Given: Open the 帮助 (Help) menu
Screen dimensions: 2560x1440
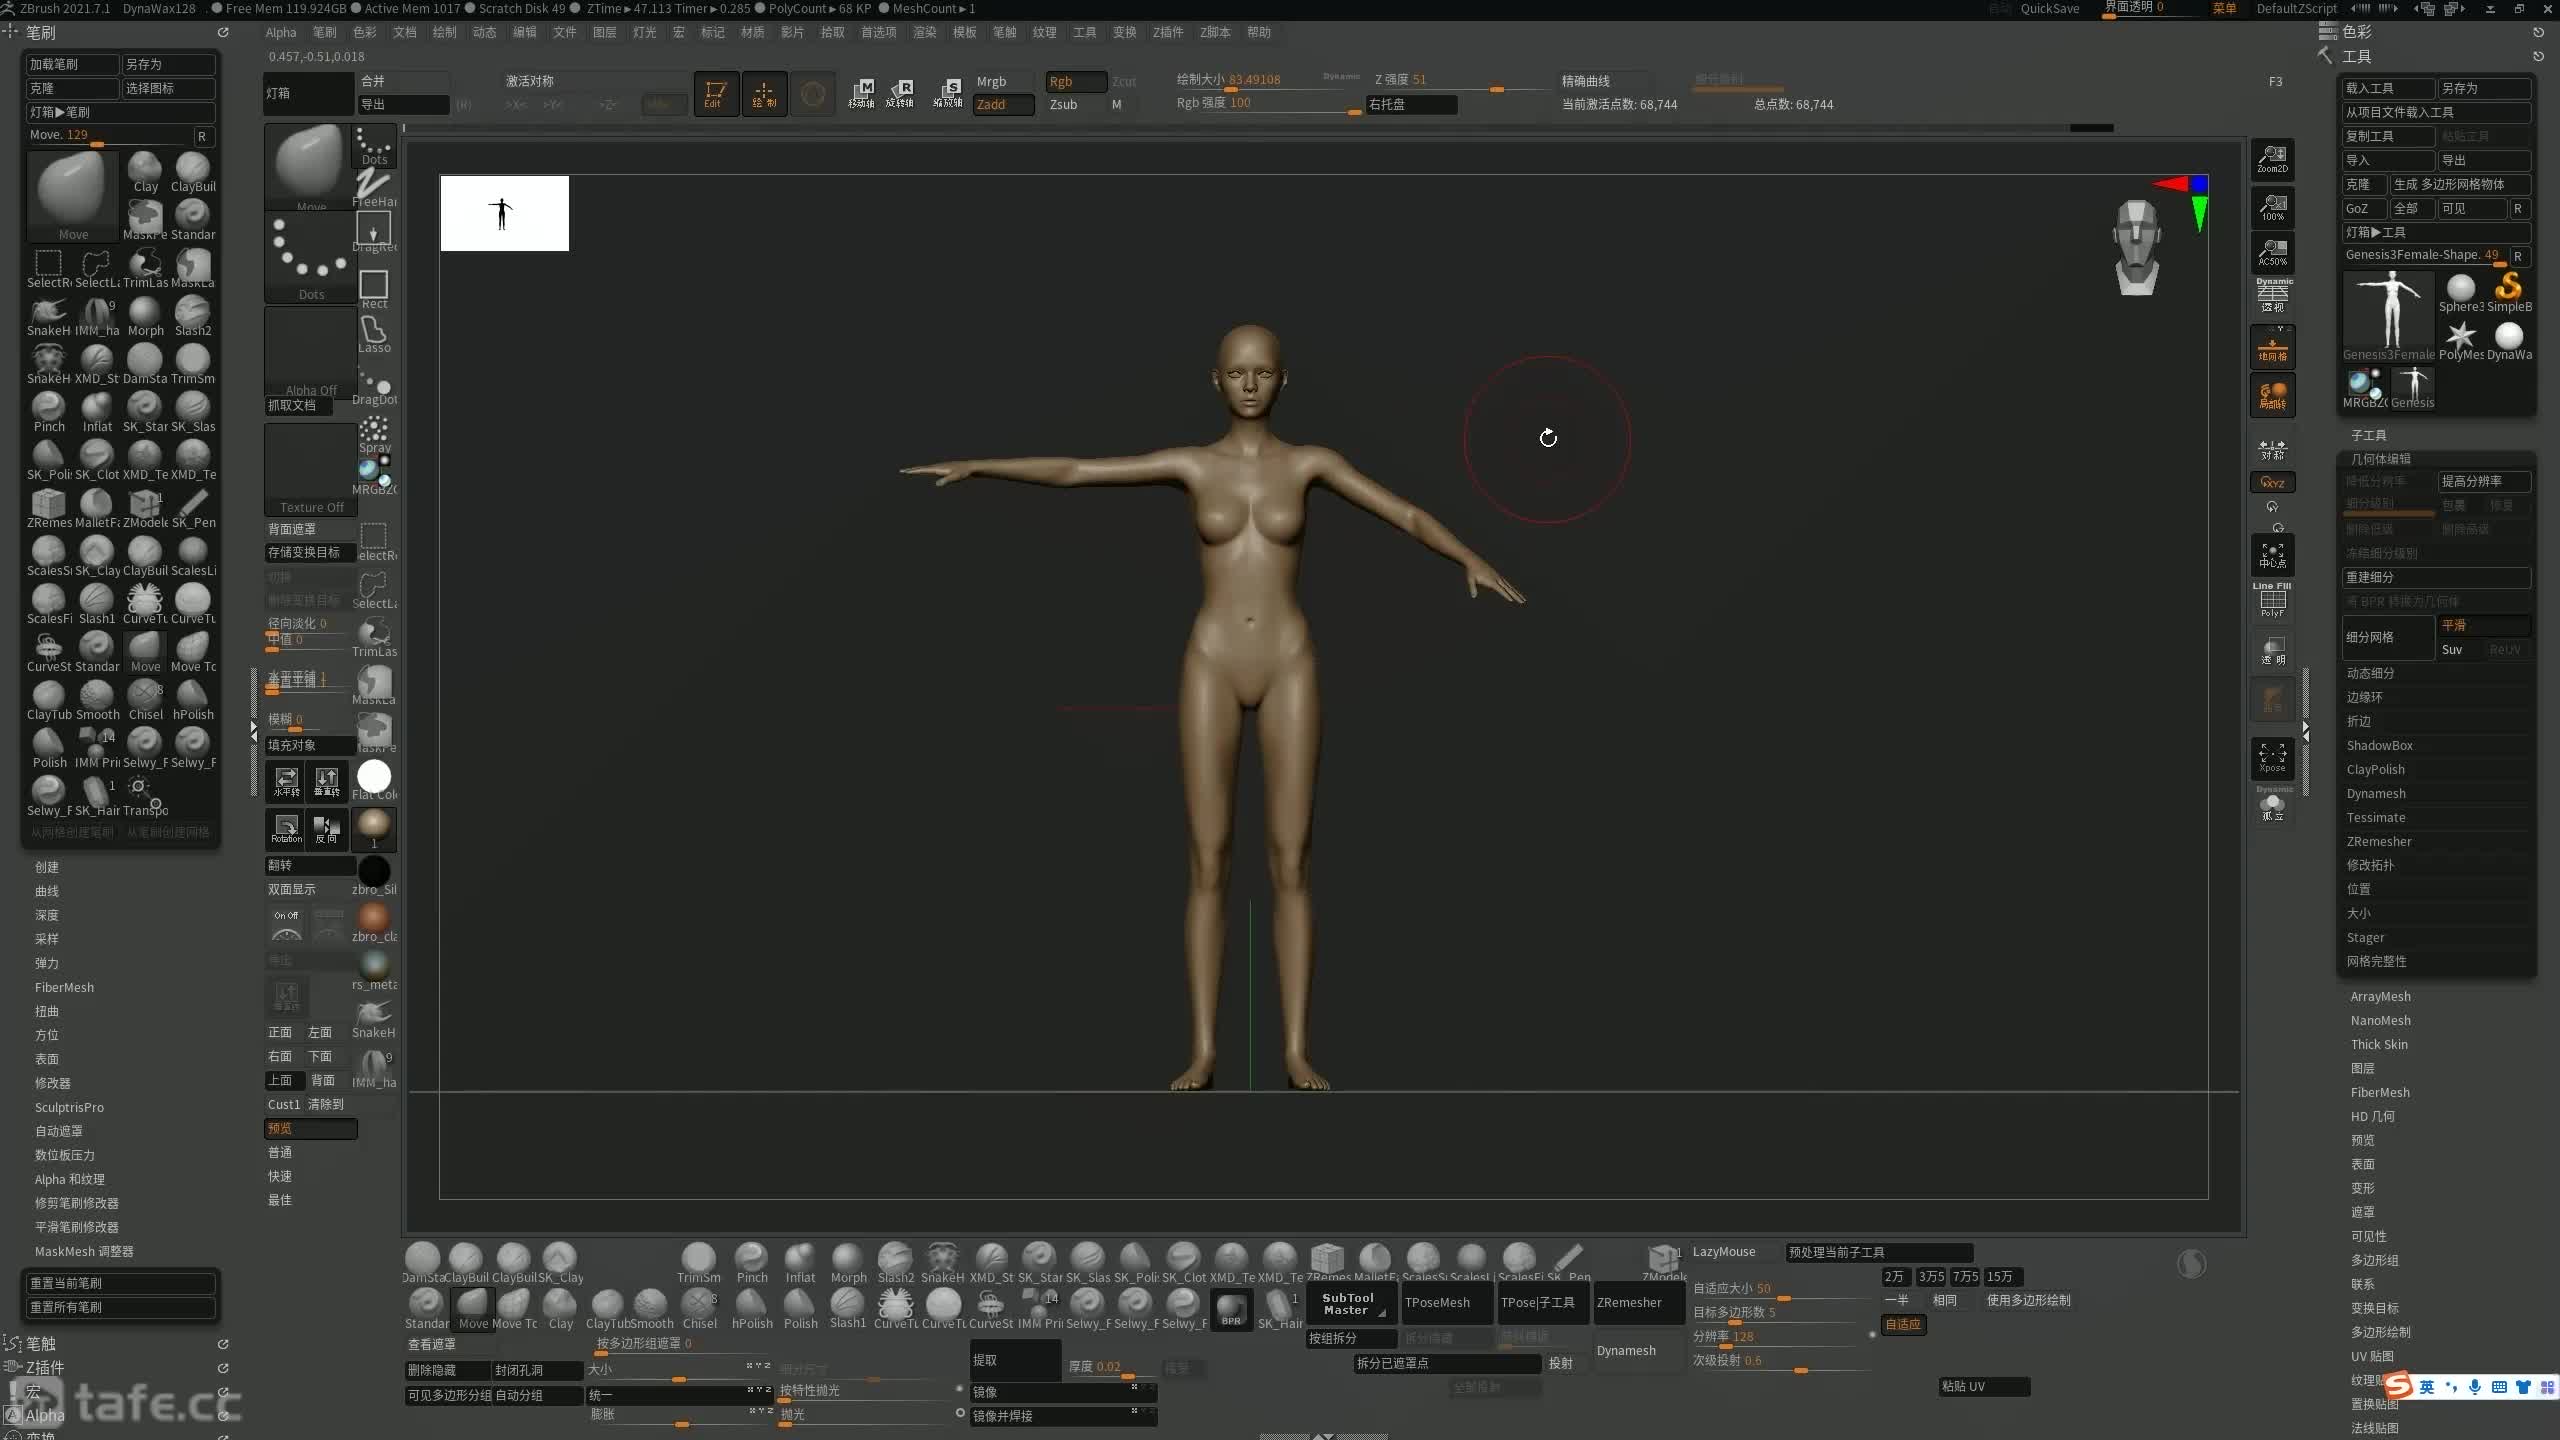Looking at the screenshot, I should pos(1258,32).
